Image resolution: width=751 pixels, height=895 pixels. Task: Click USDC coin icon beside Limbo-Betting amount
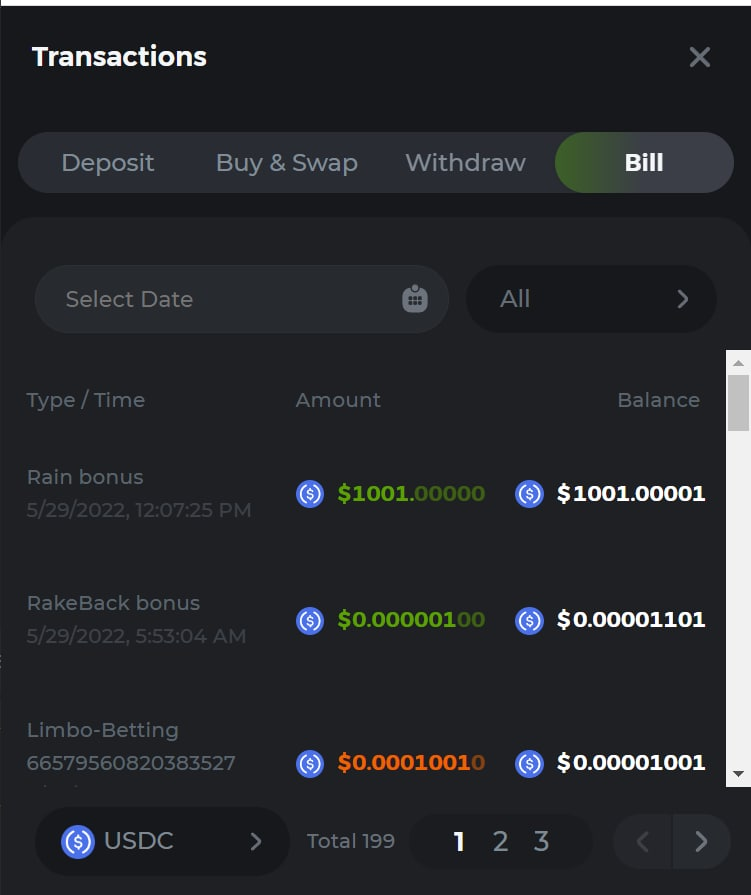[x=310, y=763]
